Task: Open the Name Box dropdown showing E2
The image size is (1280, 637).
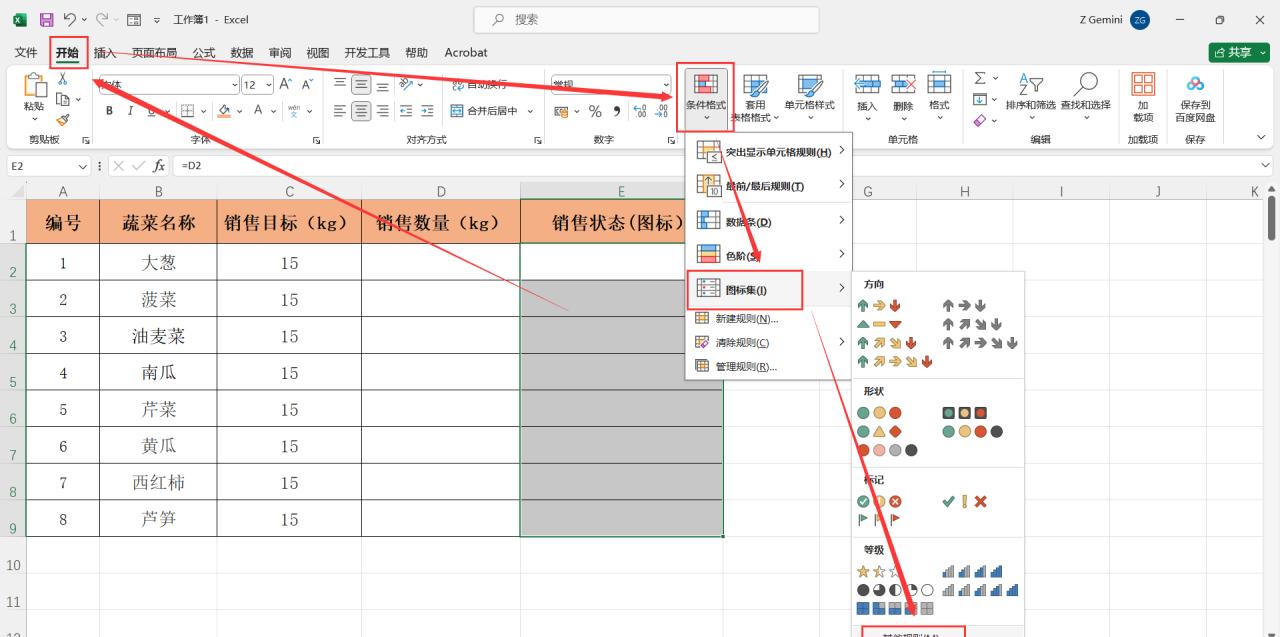Action: [x=83, y=166]
